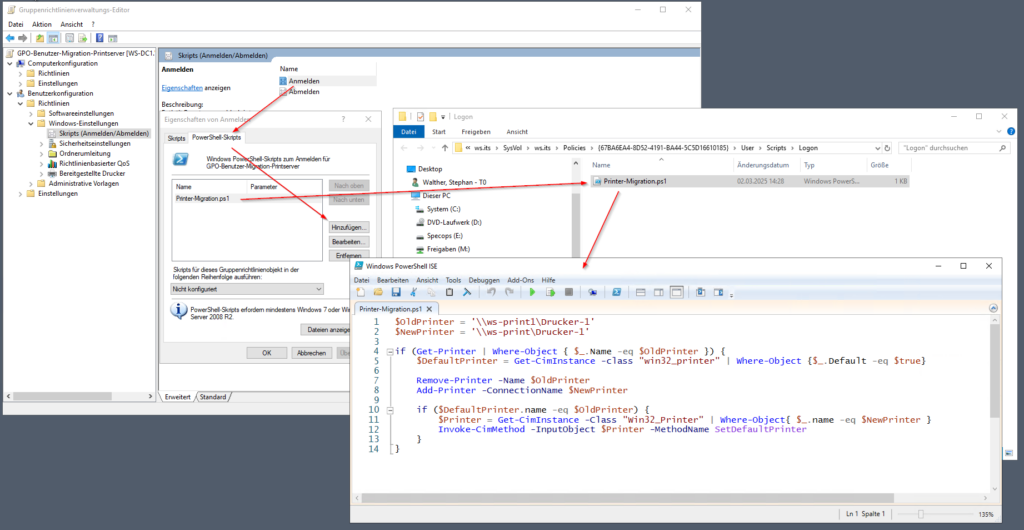The image size is (1024, 530).
Task: Expand the Explorer ribbon with the chevron
Action: 1000,131
